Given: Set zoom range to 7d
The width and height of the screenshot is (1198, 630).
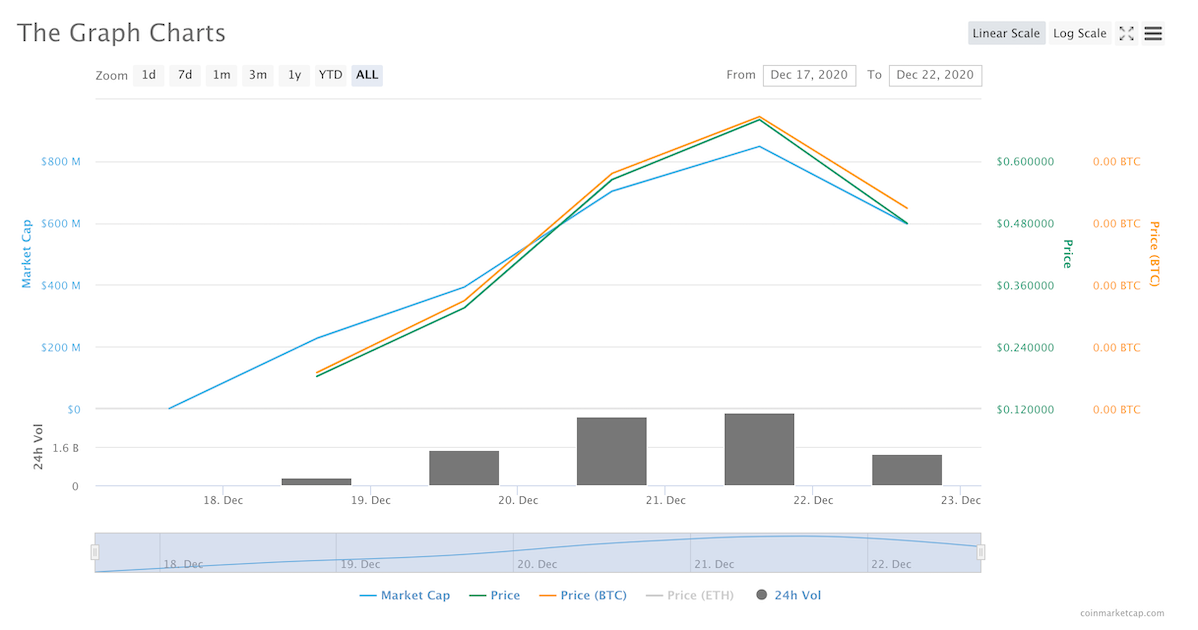Looking at the screenshot, I should 185,75.
